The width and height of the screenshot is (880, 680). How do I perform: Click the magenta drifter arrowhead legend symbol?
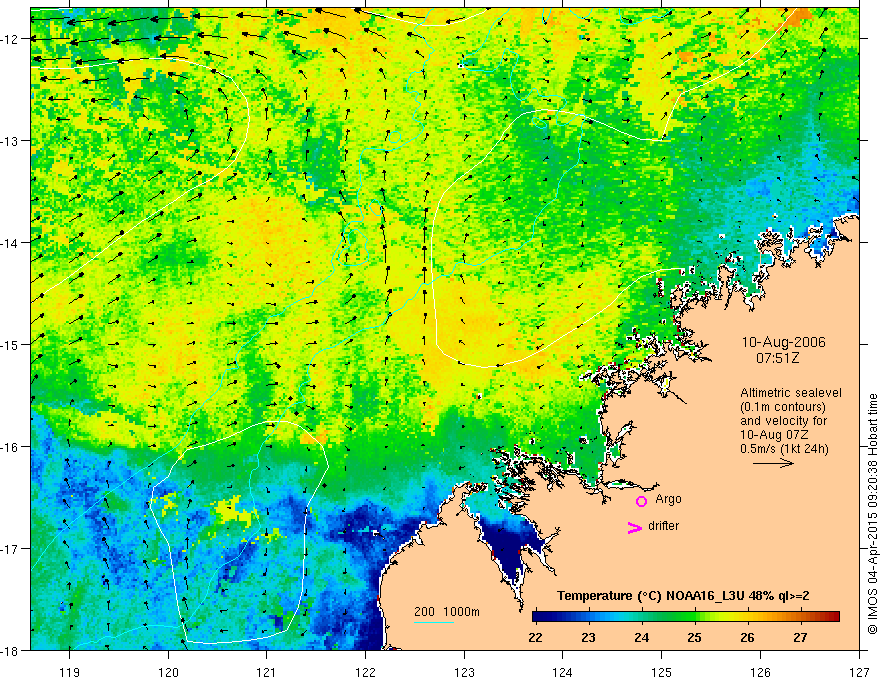pos(634,527)
